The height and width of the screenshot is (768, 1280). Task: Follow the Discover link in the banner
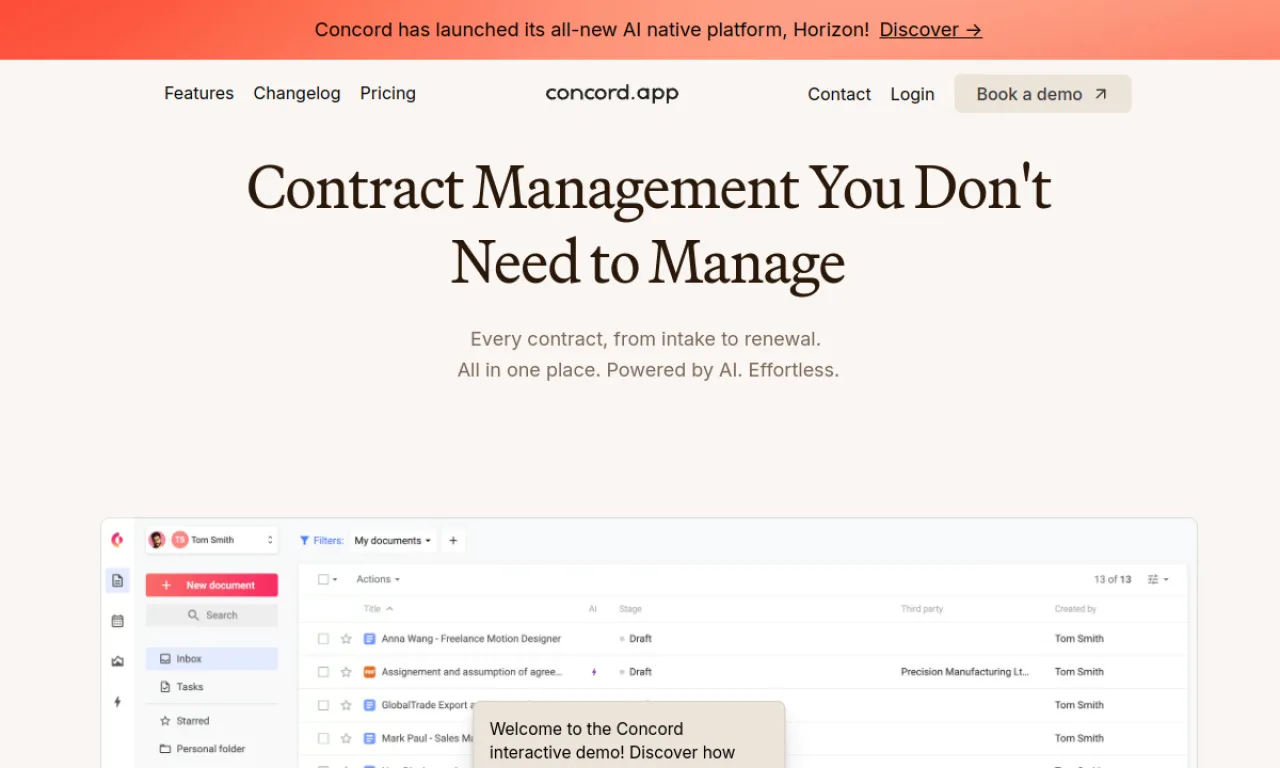pos(930,30)
